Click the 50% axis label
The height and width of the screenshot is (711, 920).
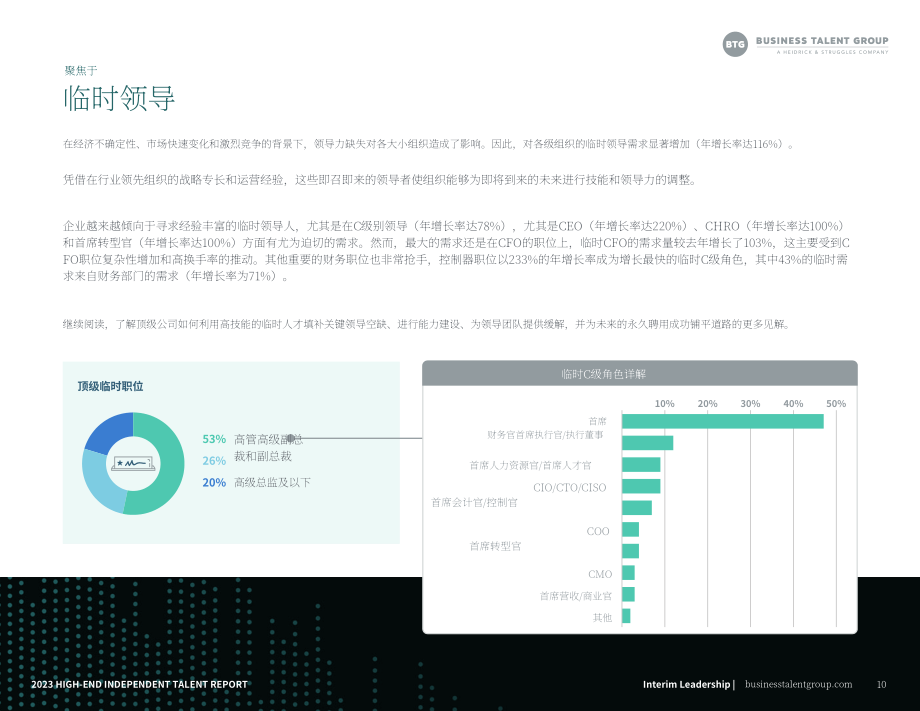pyautogui.click(x=836, y=404)
